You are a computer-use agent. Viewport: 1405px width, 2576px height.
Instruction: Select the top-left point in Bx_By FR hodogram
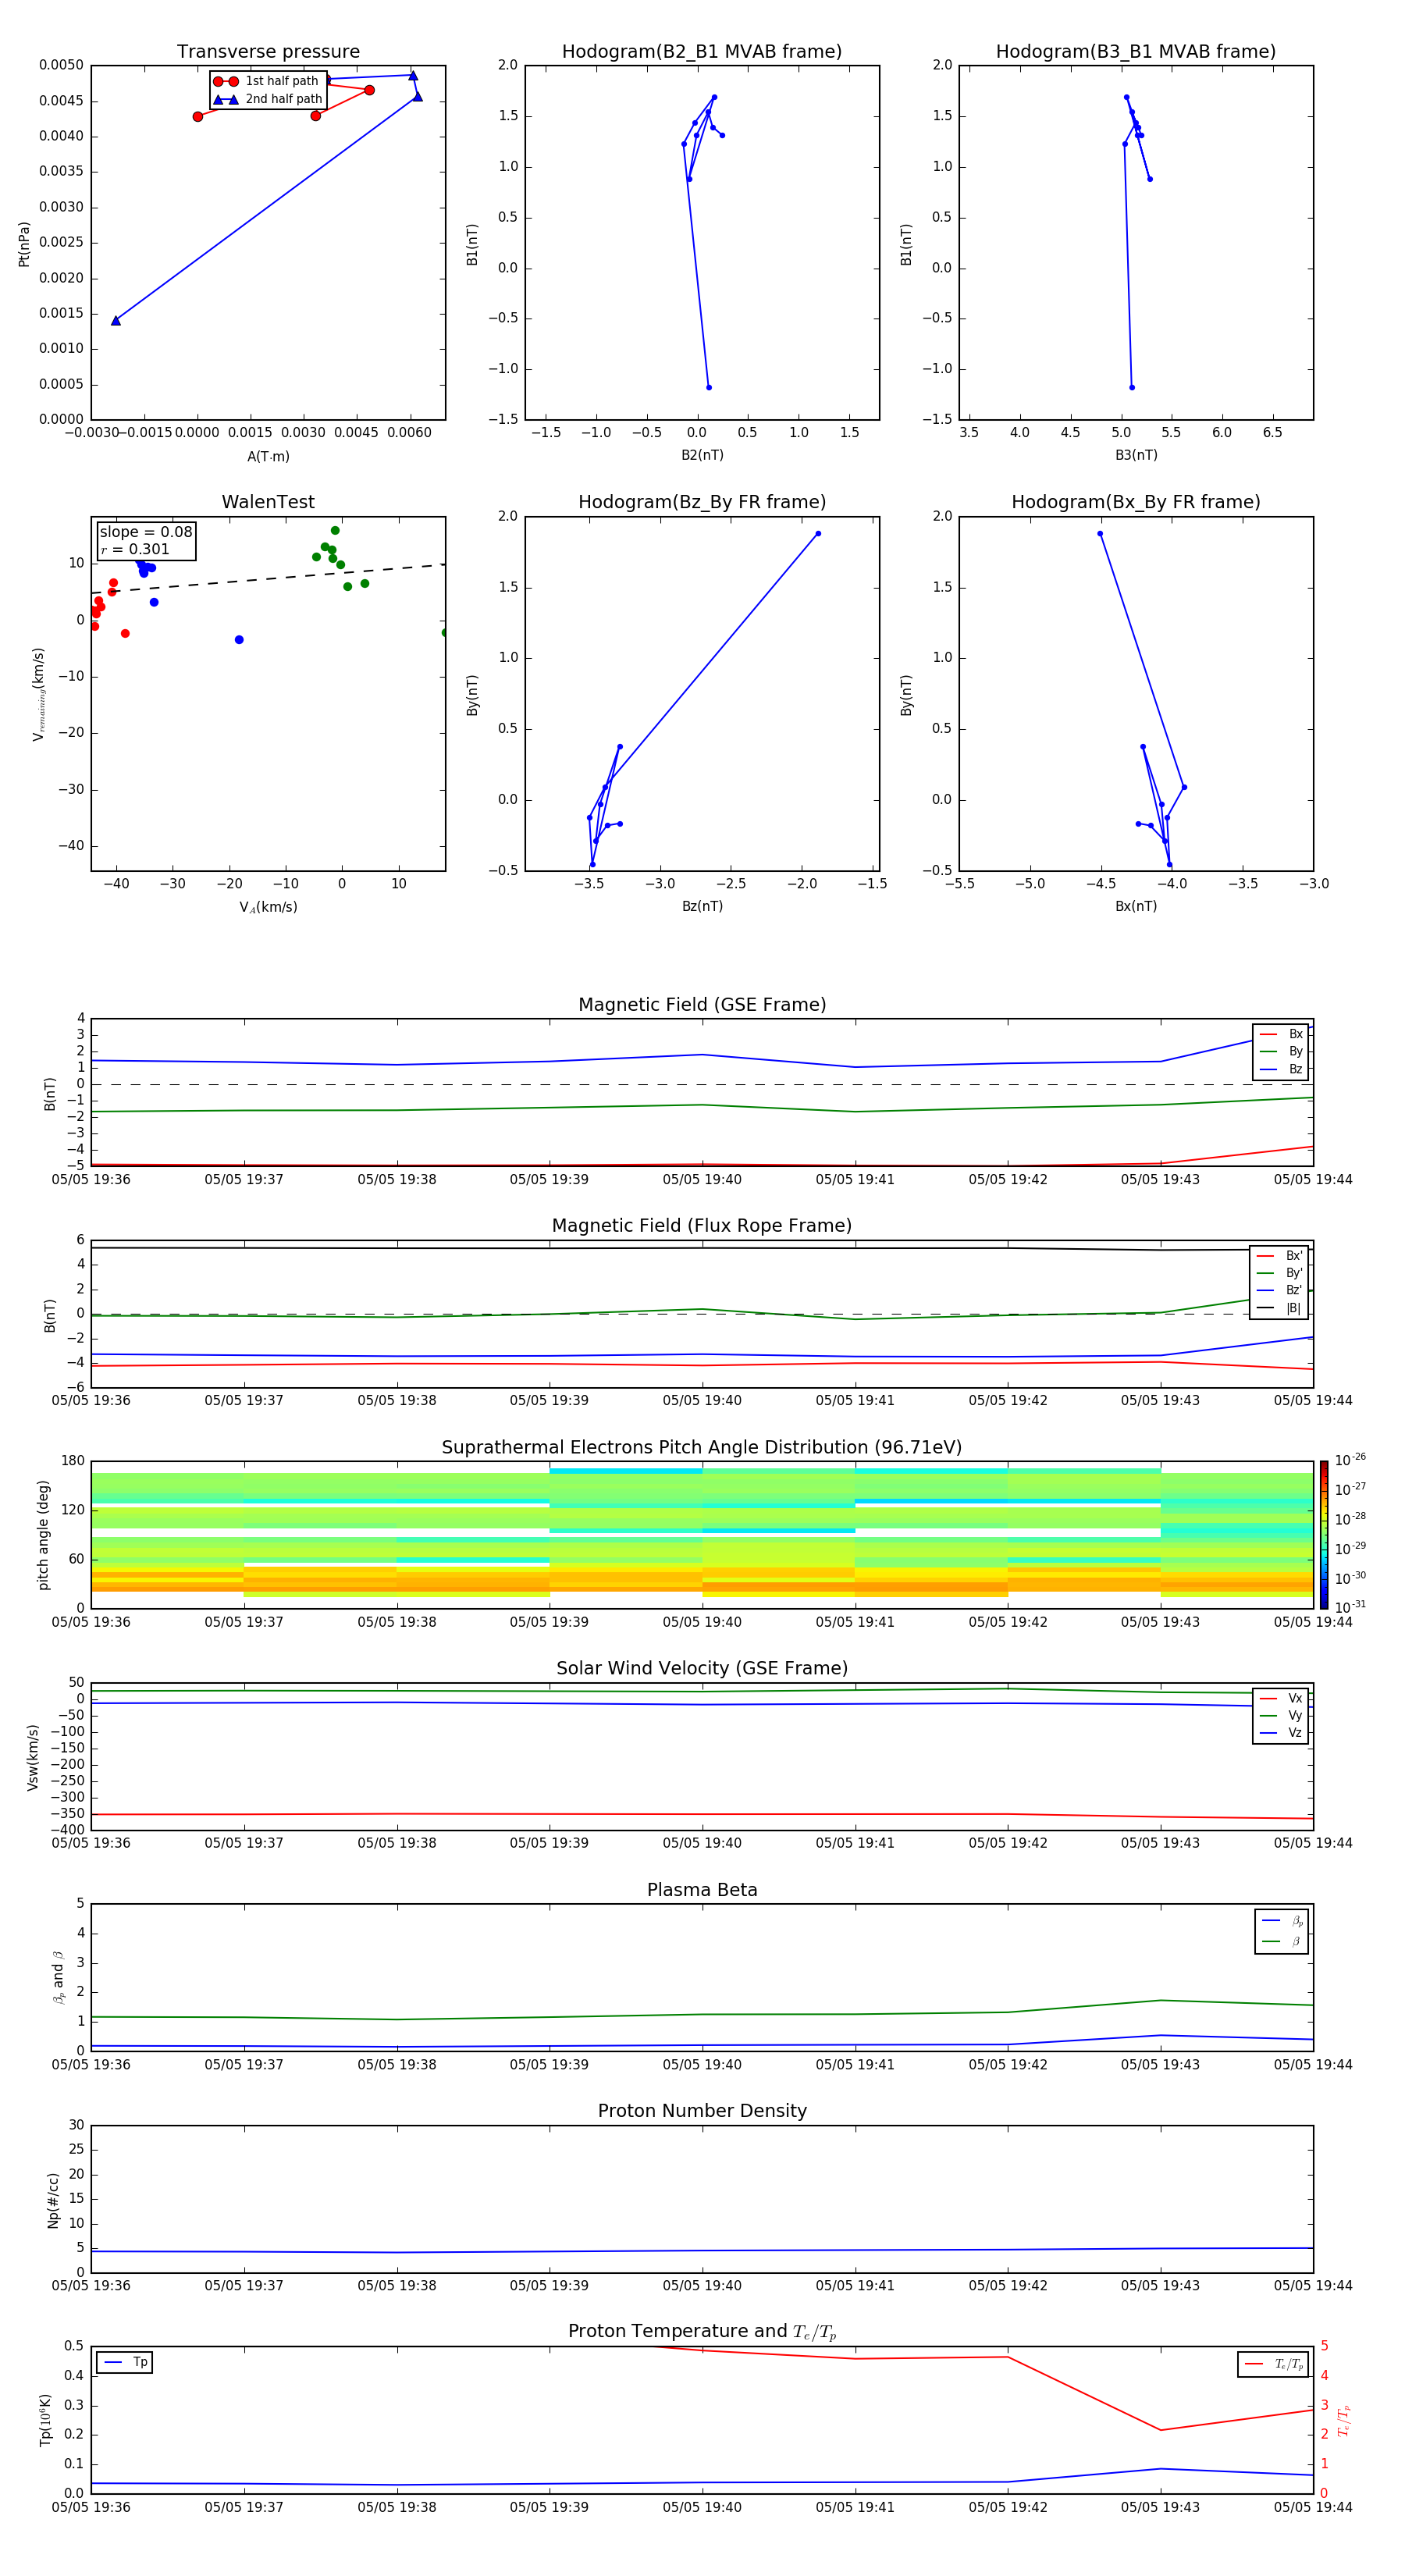pos(1100,534)
